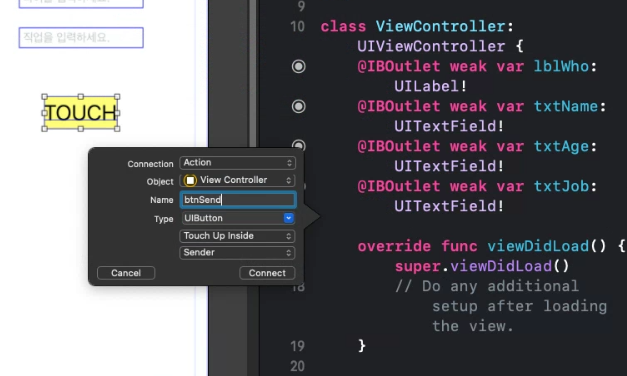The height and width of the screenshot is (376, 627).
Task: Click the job text field with Korean placeholder
Action: (81, 38)
